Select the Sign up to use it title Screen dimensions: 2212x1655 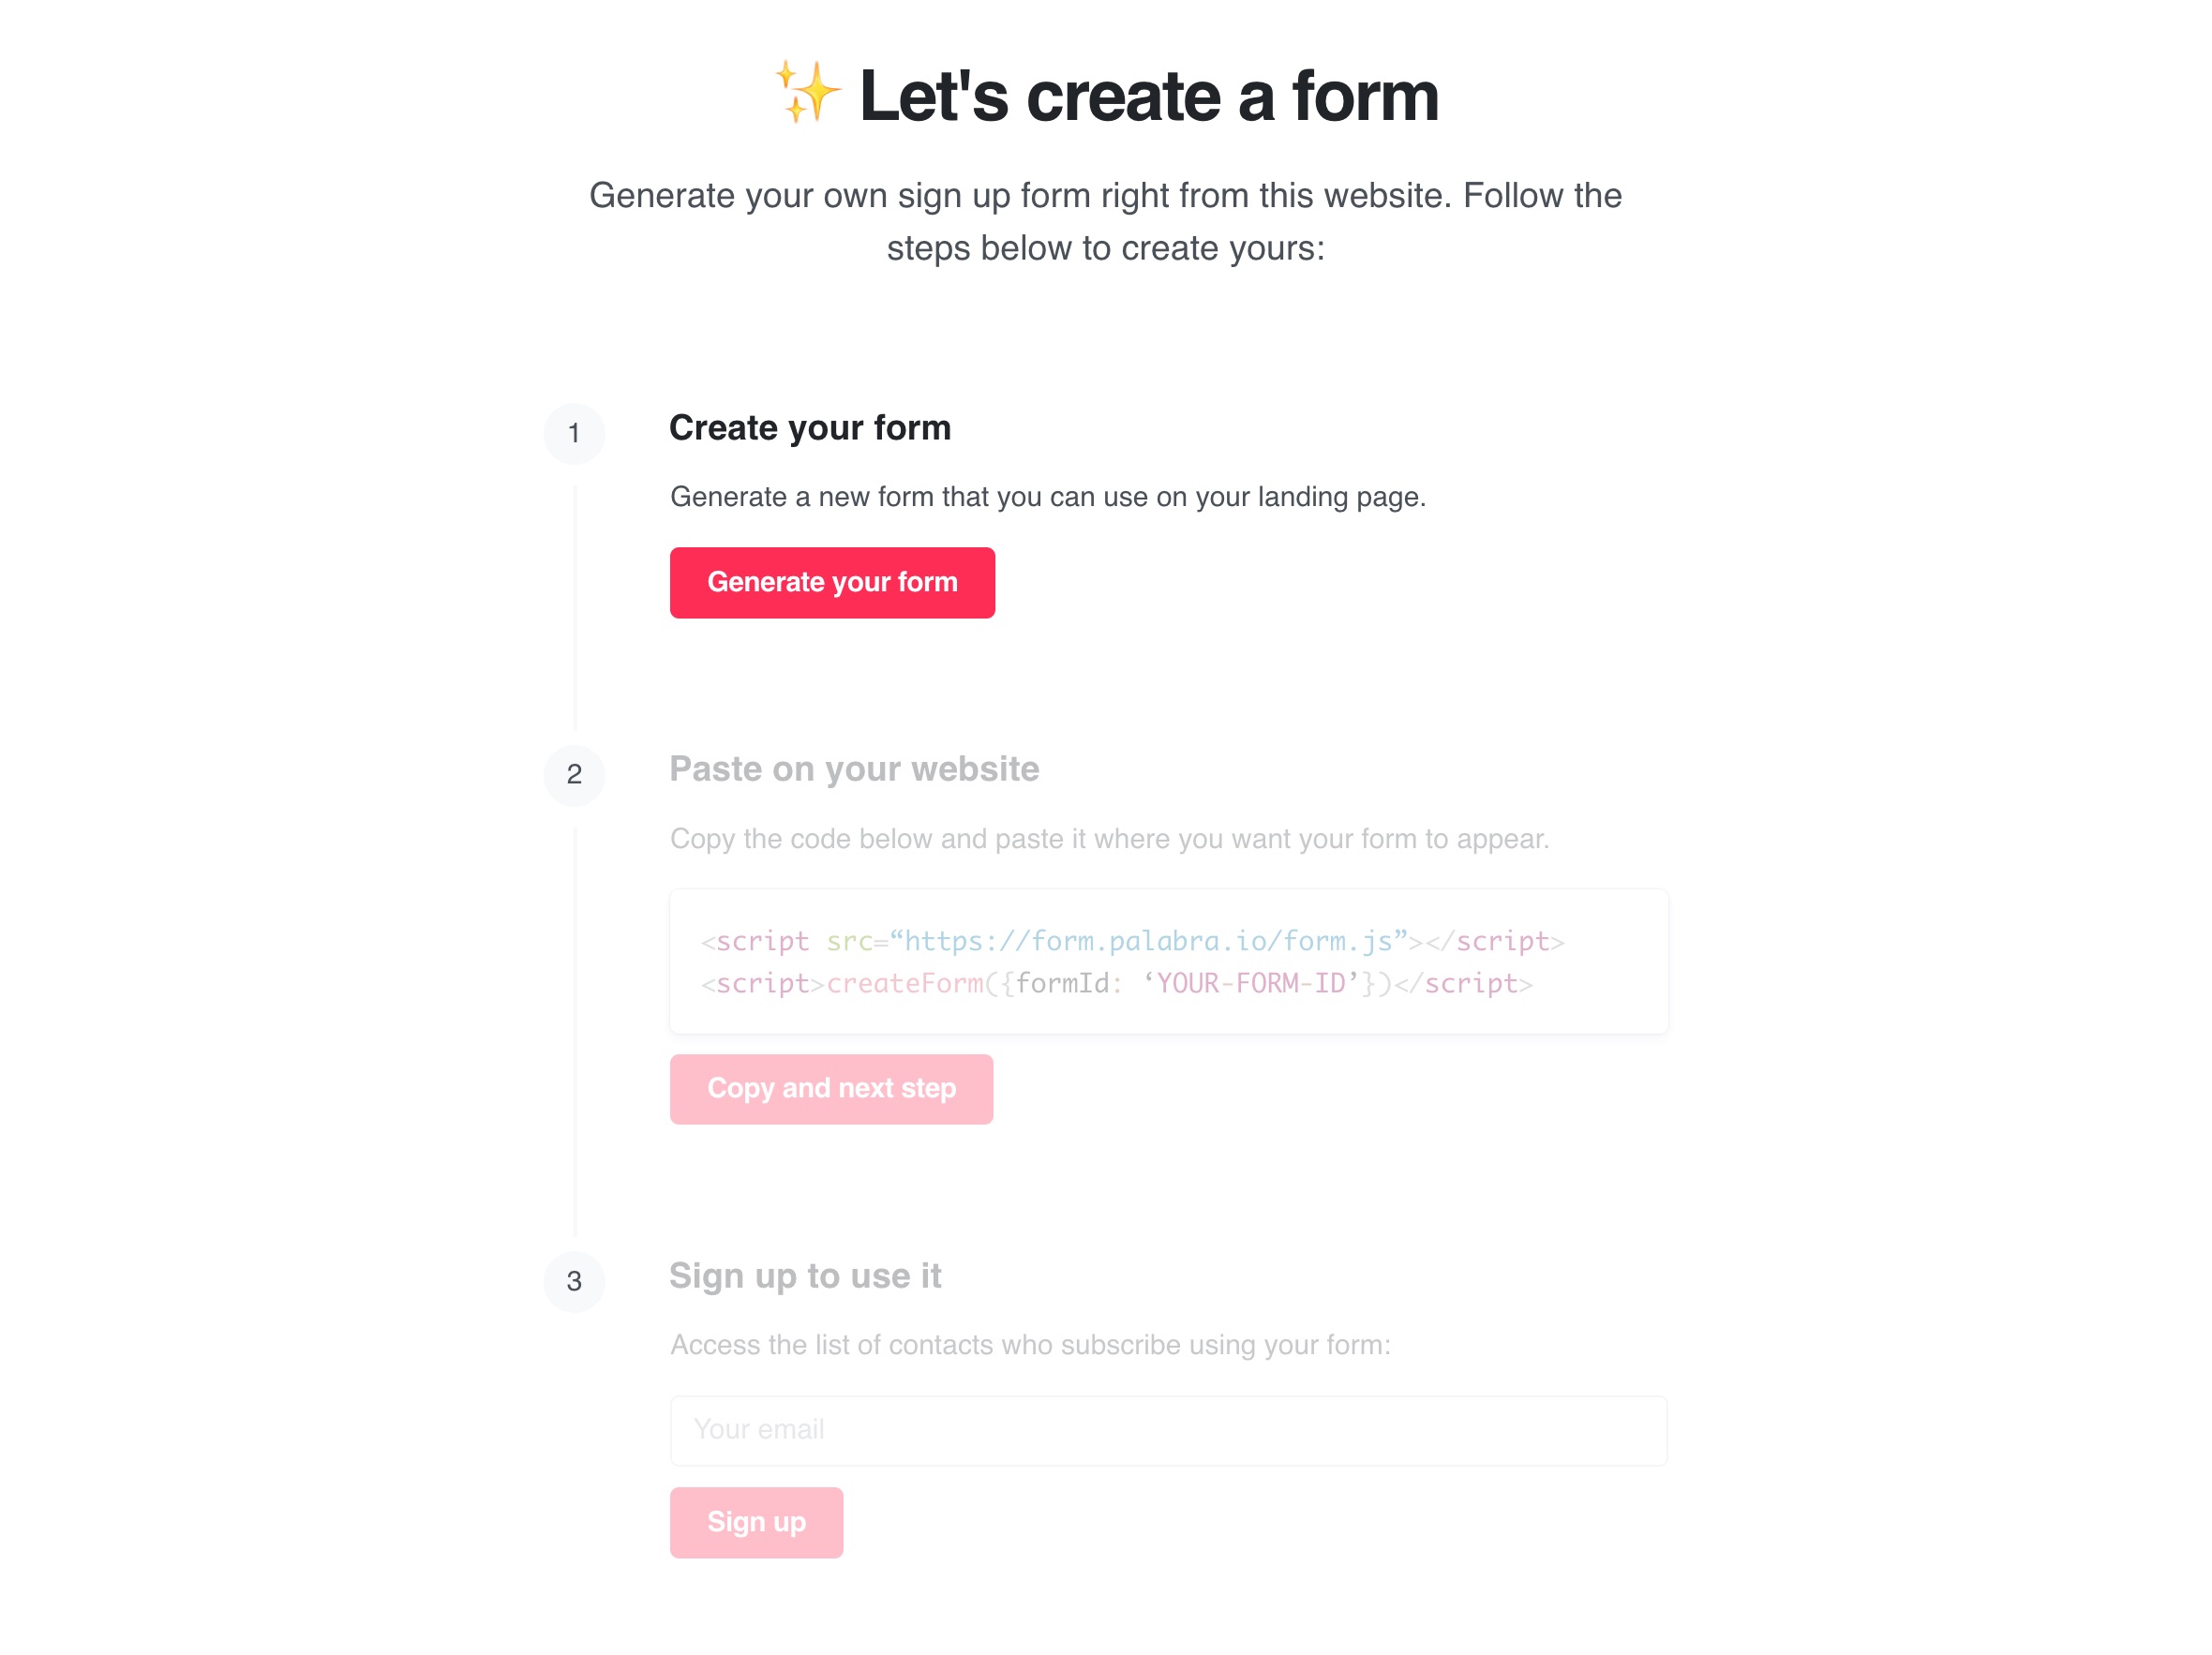pyautogui.click(x=805, y=1276)
